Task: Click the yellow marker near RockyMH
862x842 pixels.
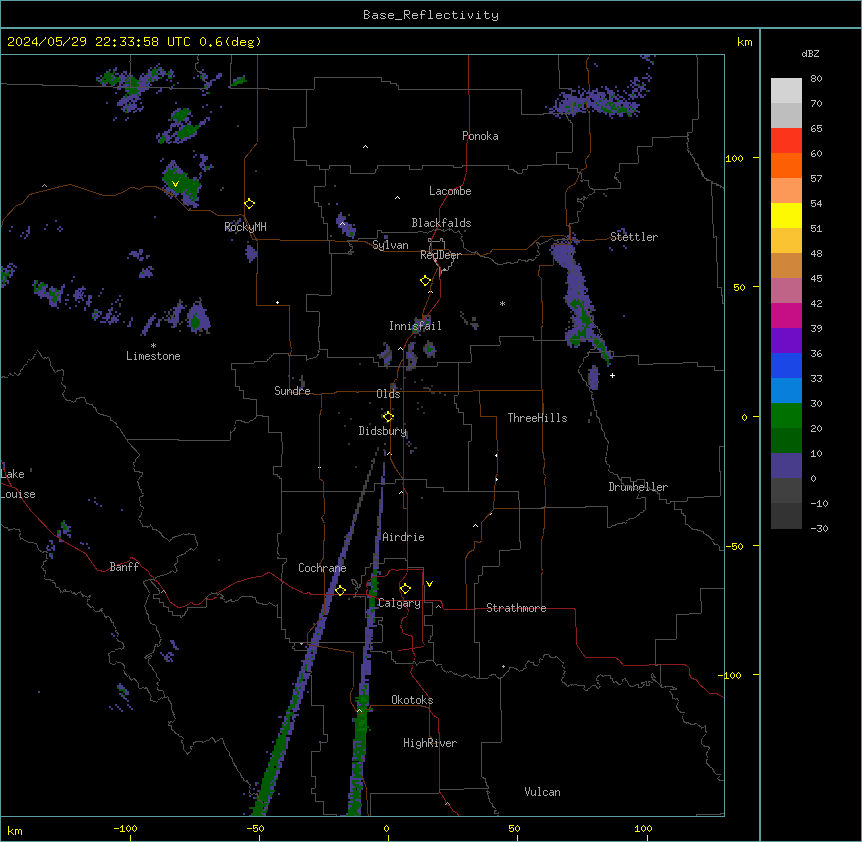Action: 250,204
